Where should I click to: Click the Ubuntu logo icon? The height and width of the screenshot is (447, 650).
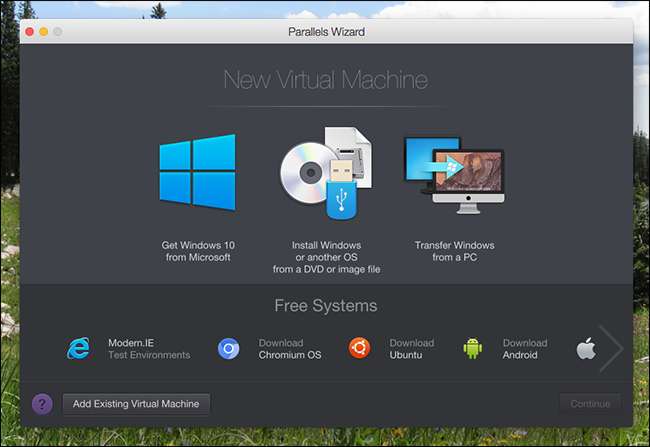point(359,348)
